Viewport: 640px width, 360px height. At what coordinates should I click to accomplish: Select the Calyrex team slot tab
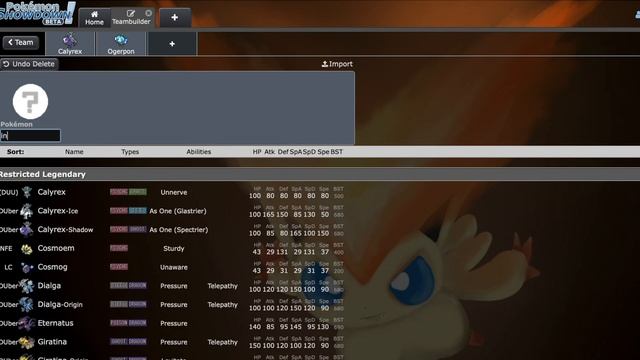pyautogui.click(x=70, y=44)
